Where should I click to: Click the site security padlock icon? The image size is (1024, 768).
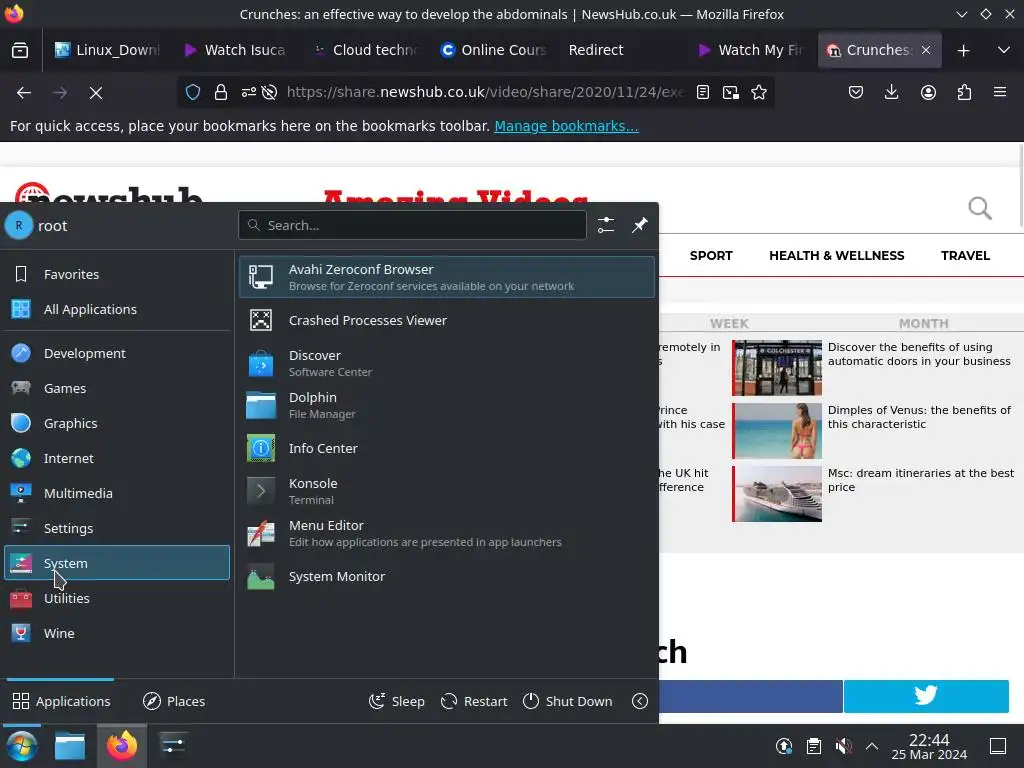[x=221, y=93]
